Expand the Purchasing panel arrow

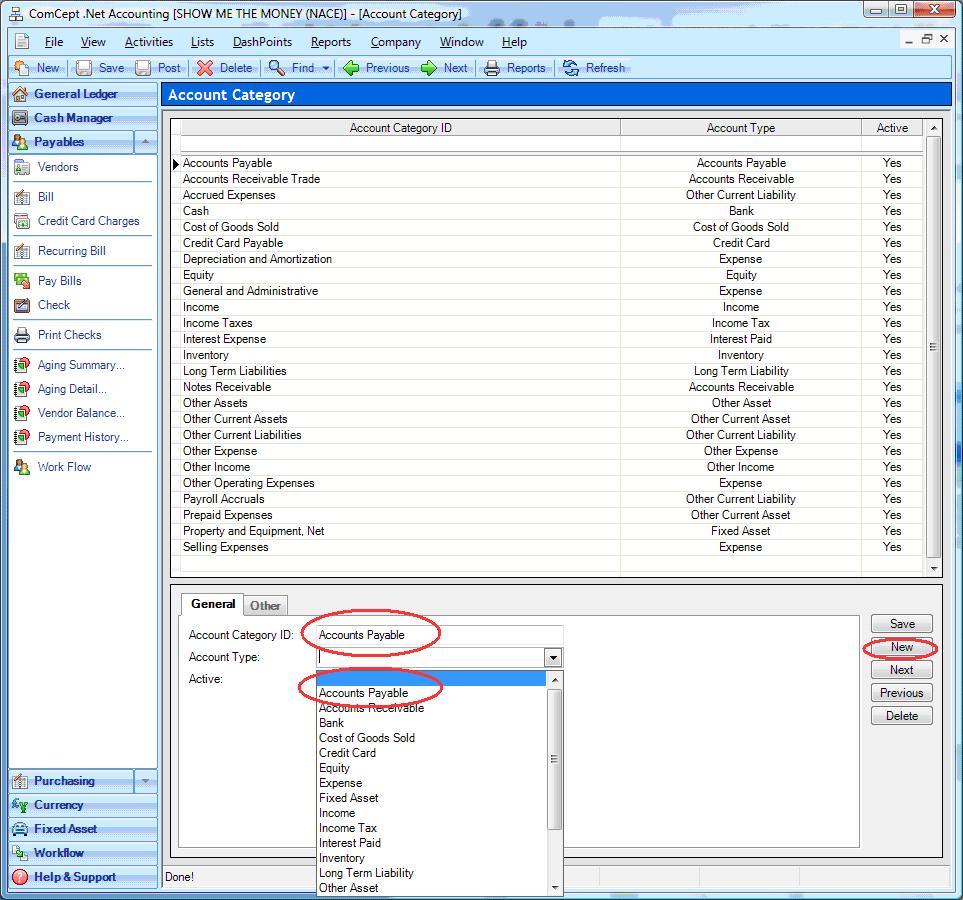coord(145,781)
